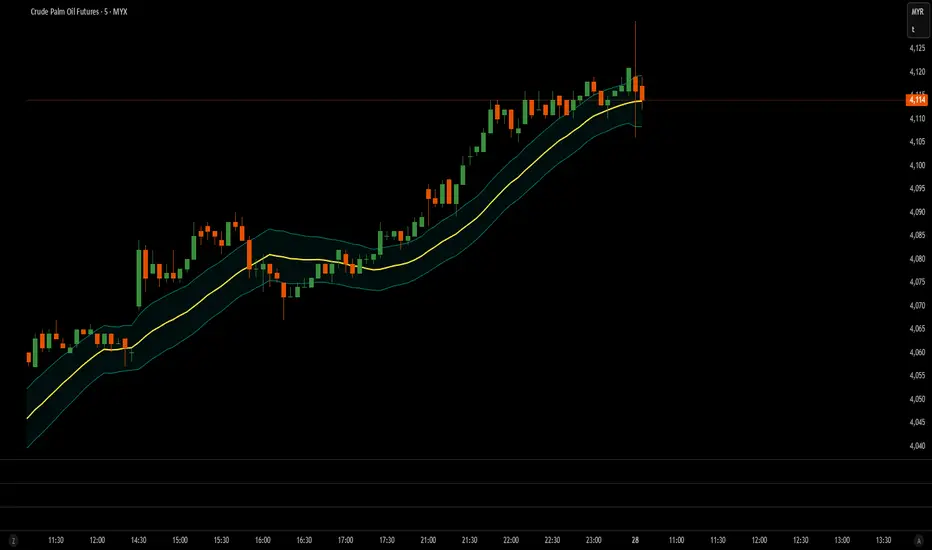The height and width of the screenshot is (550, 932).
Task: Click the Crude Palm Oil Futures chart title
Action: click(x=78, y=11)
